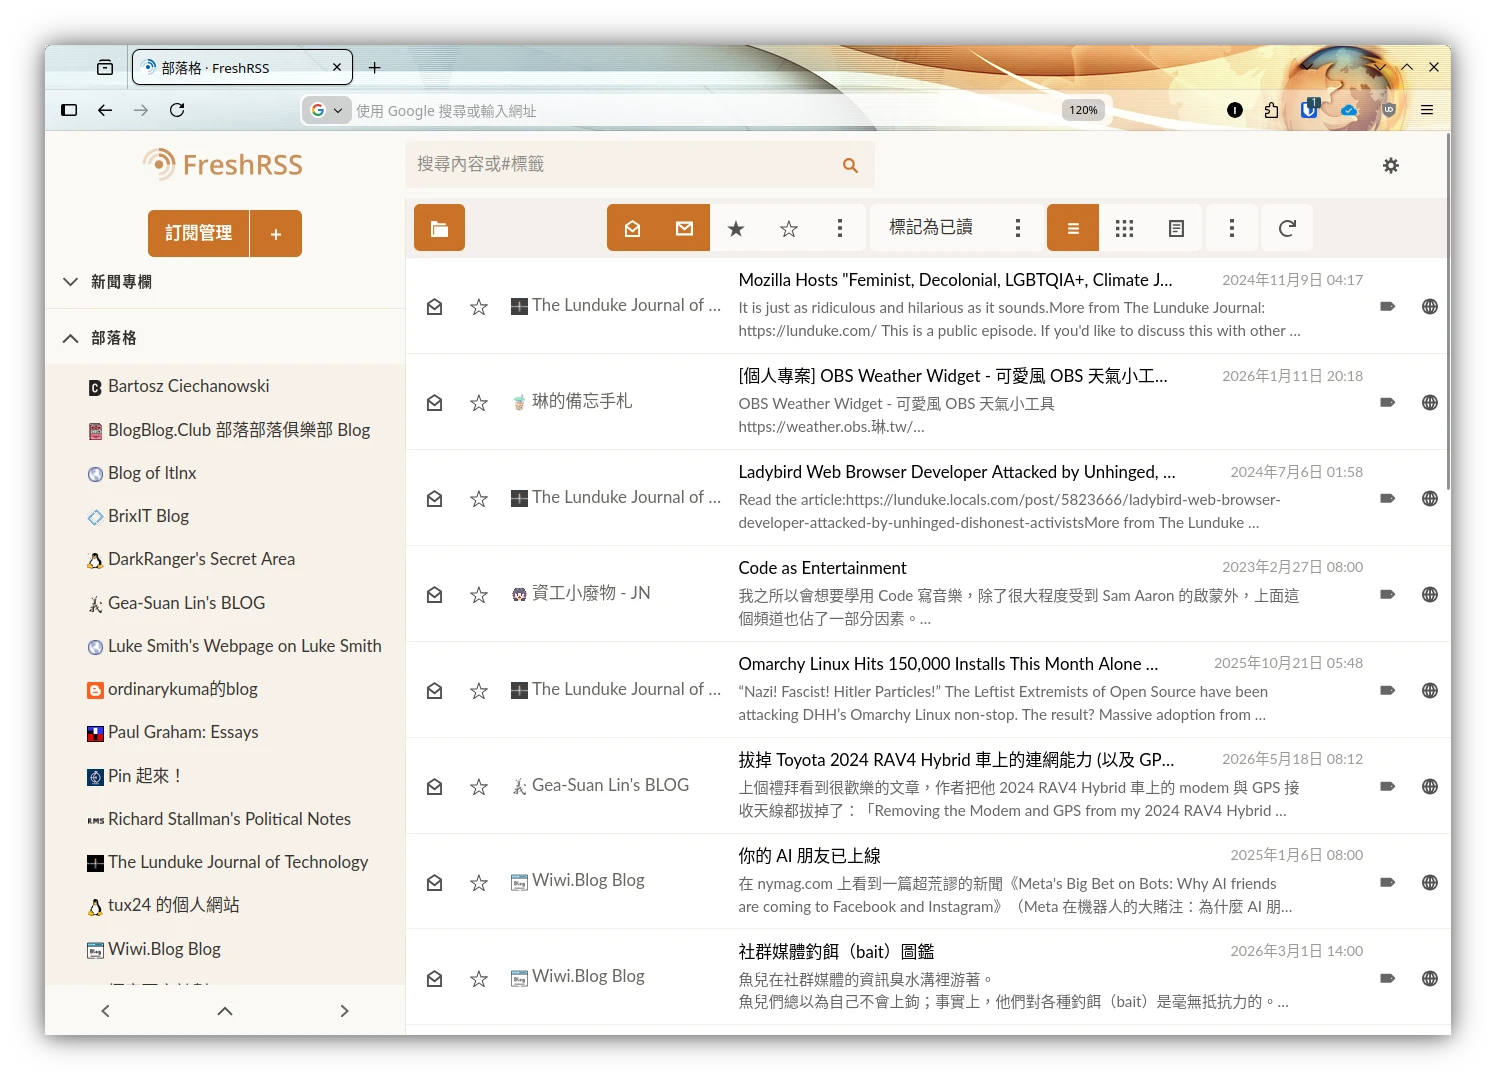Click the 120% zoom indicator in the address bar
The height and width of the screenshot is (1080, 1496).
click(1083, 110)
